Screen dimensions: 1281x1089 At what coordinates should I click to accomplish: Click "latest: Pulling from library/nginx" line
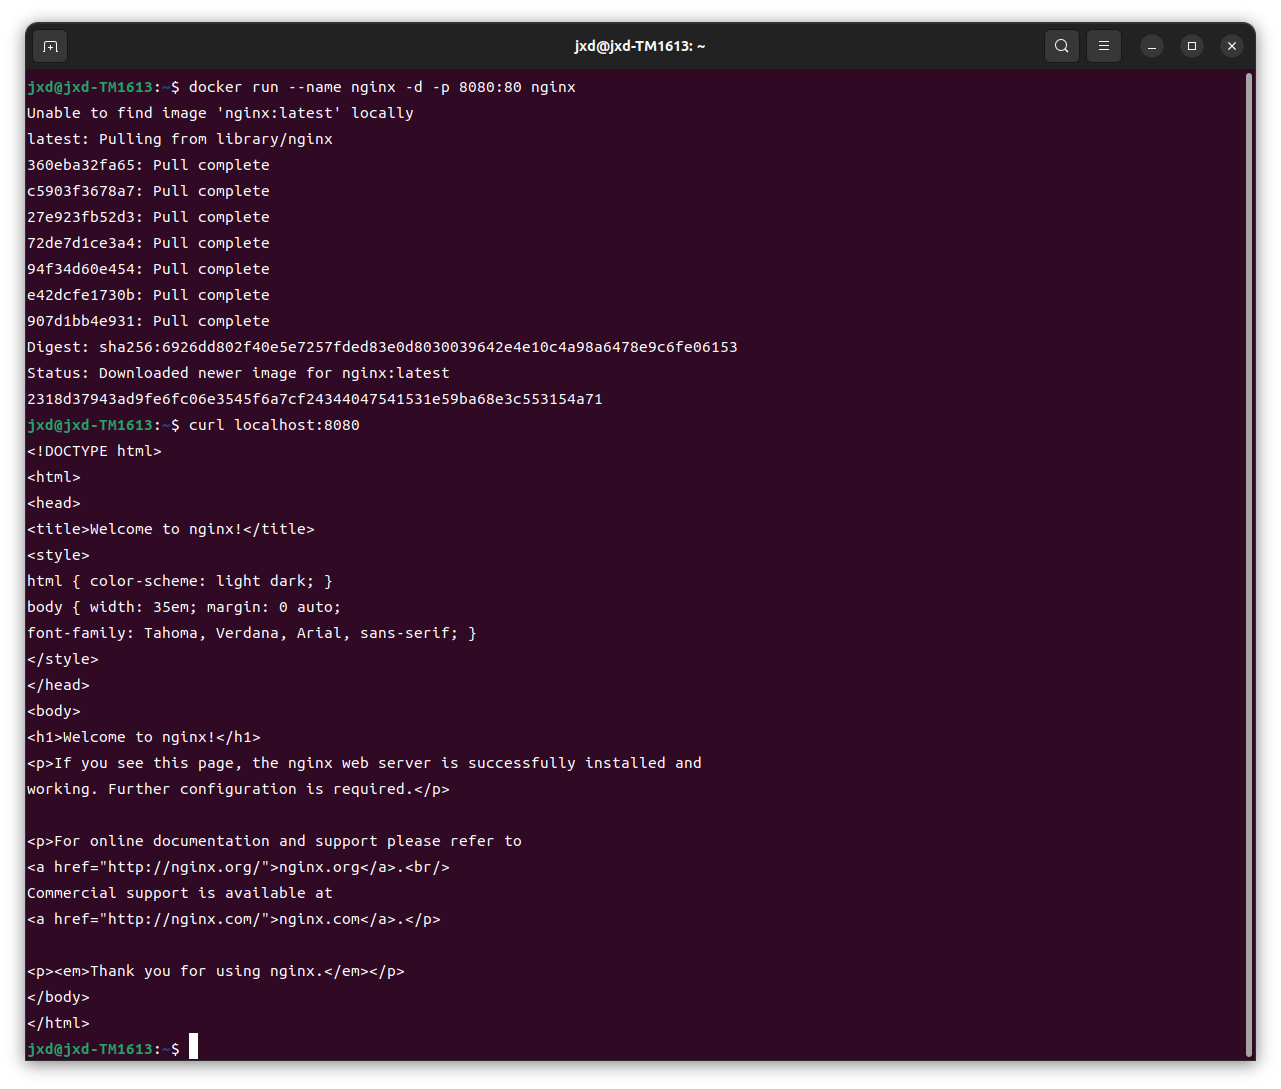[180, 139]
